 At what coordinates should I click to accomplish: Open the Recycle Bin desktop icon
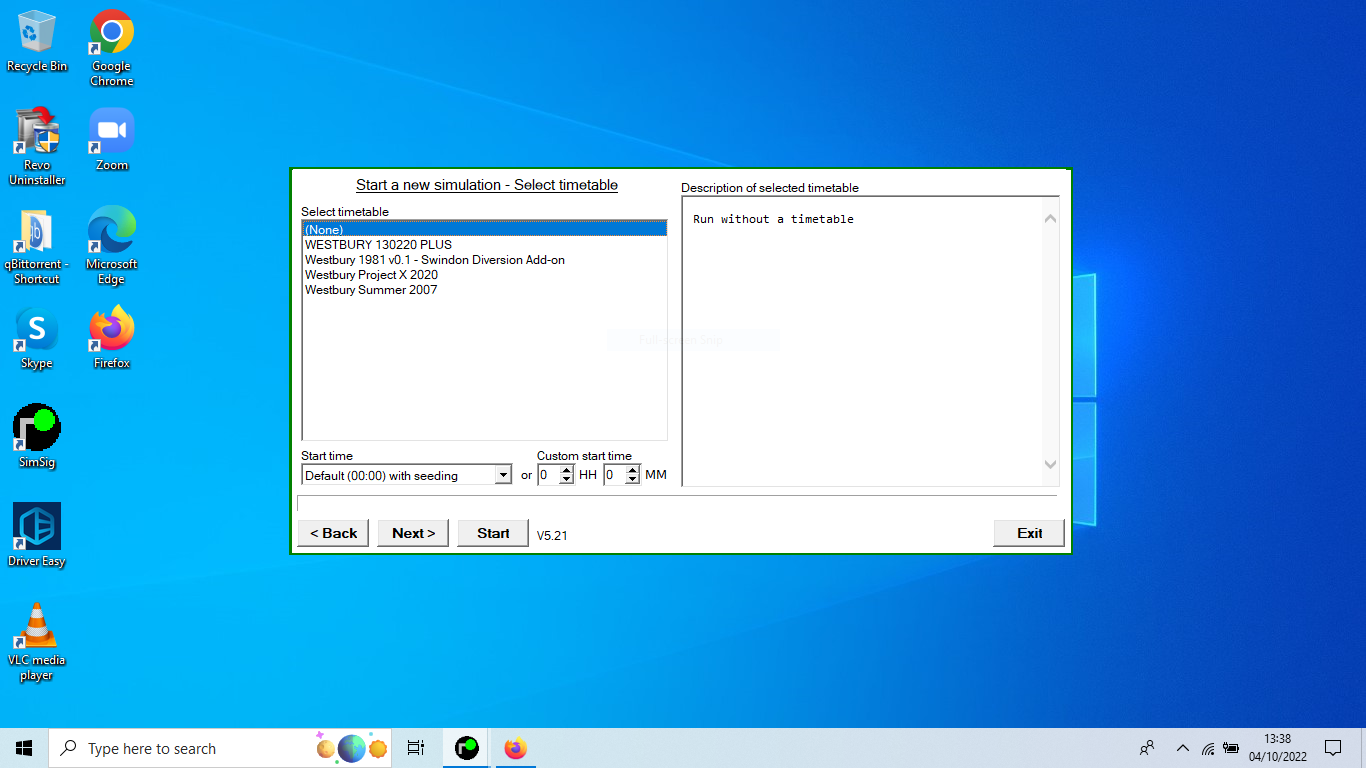coord(37,41)
